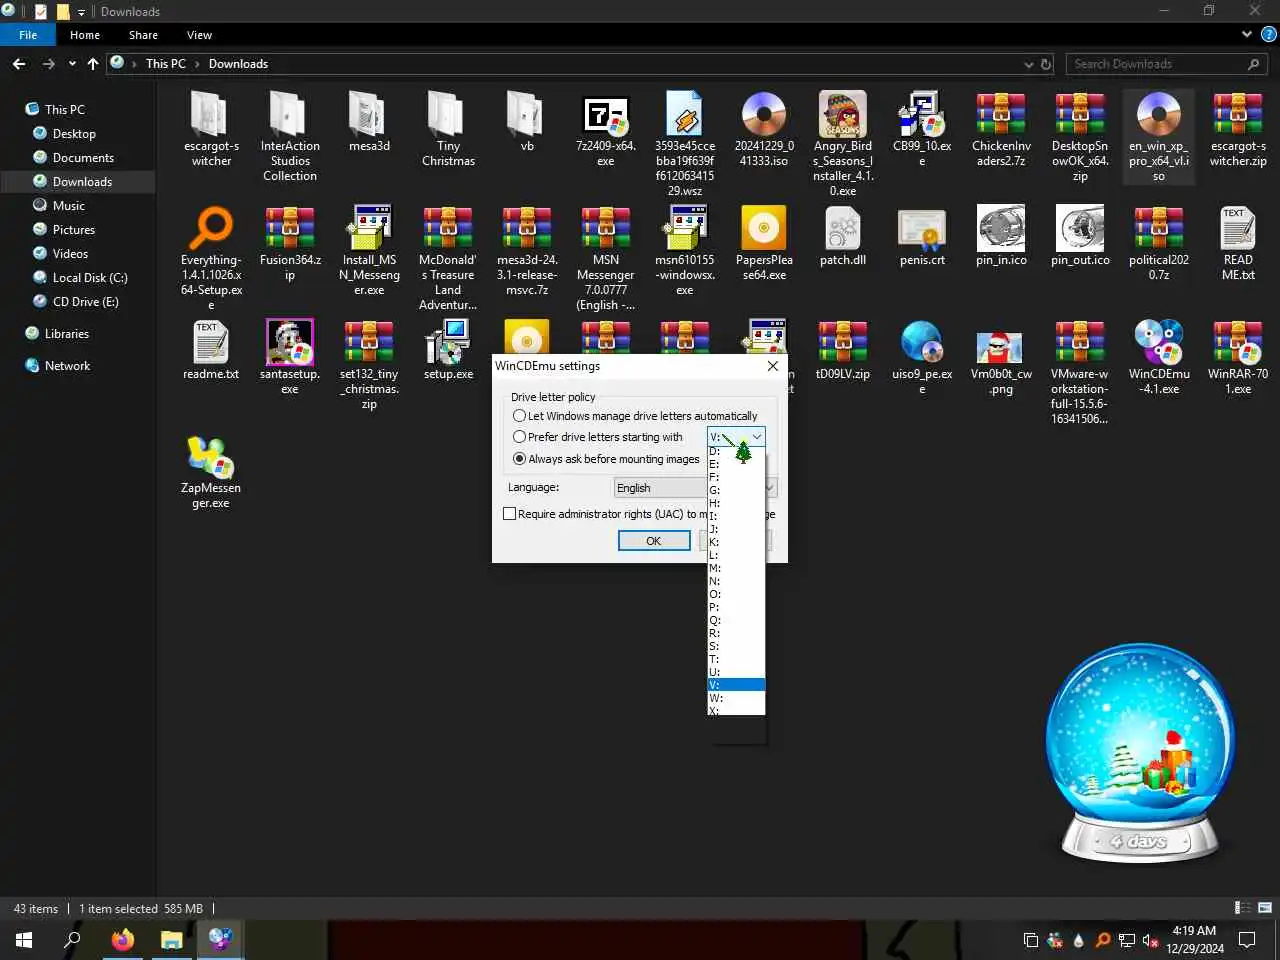This screenshot has height=960, width=1280.
Task: Click the network tray icon
Action: pos(1126,940)
